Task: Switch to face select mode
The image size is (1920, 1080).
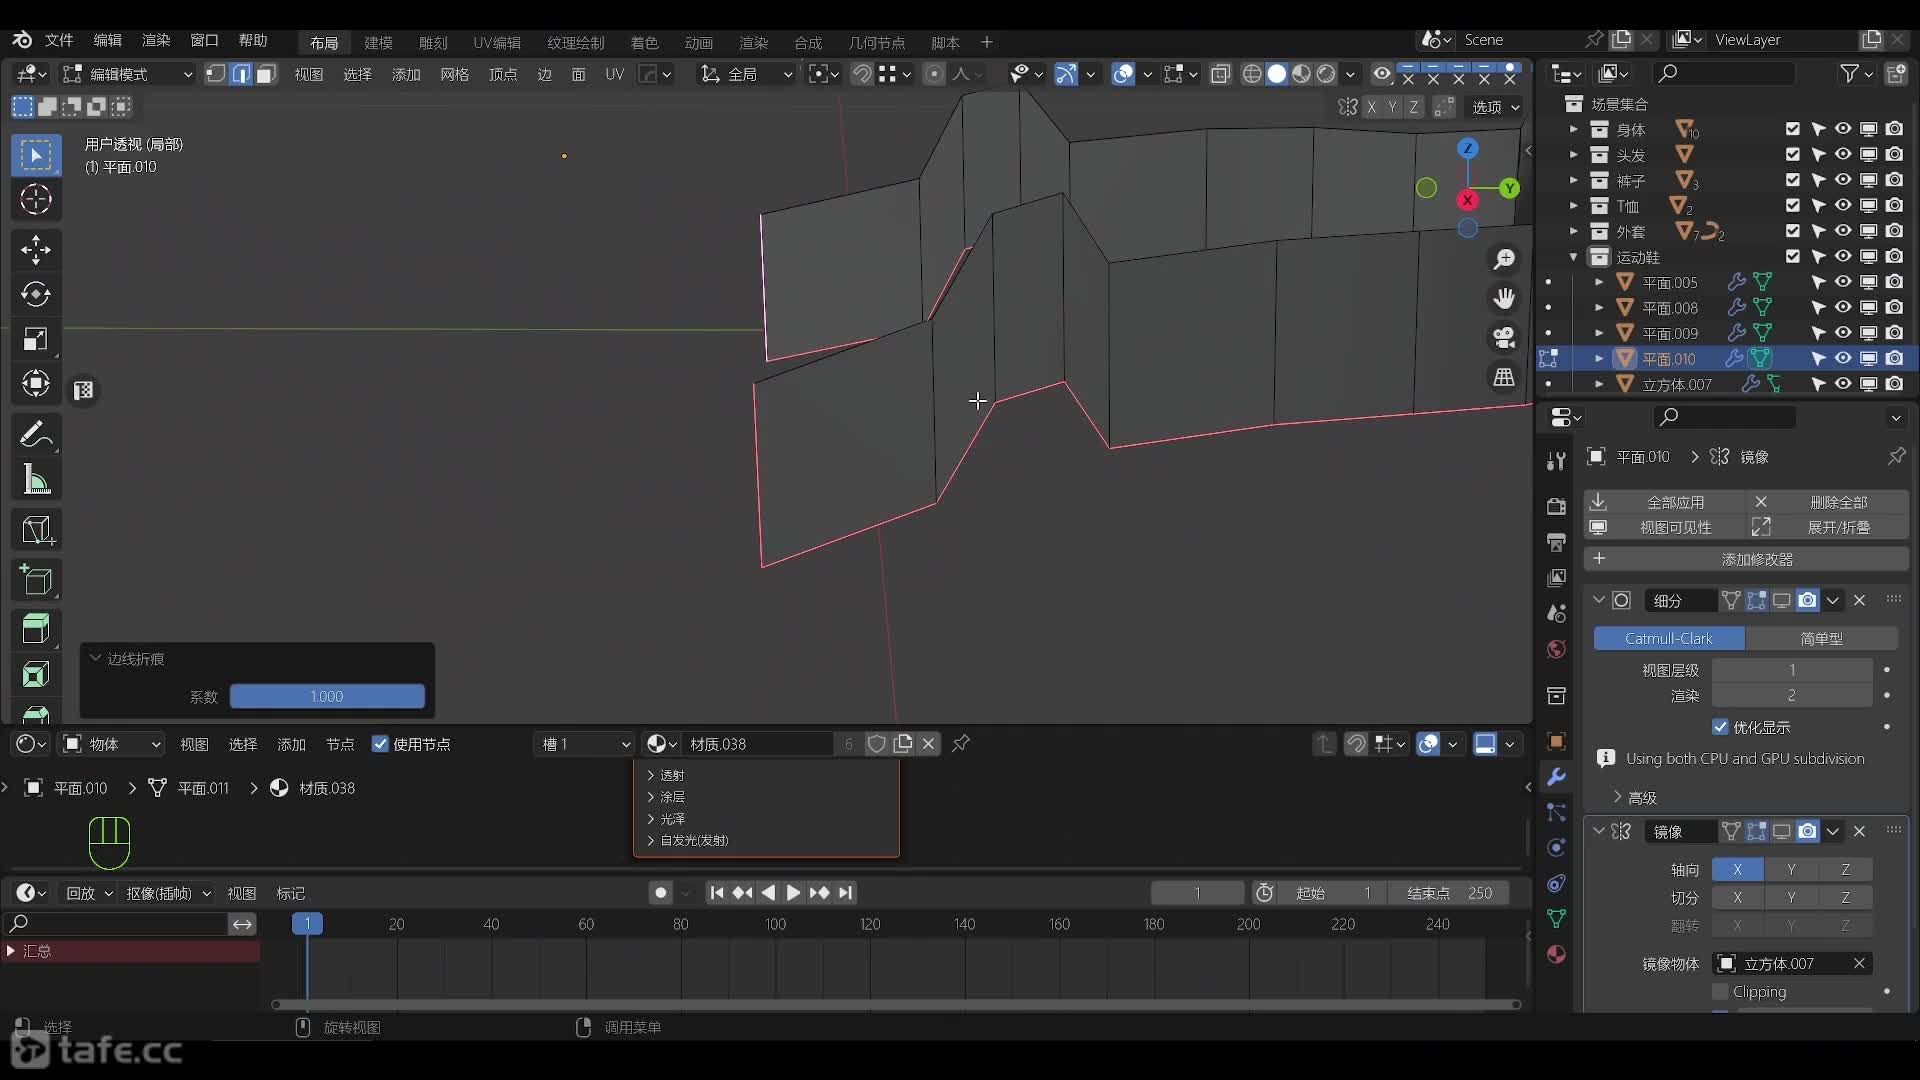Action: tap(266, 74)
